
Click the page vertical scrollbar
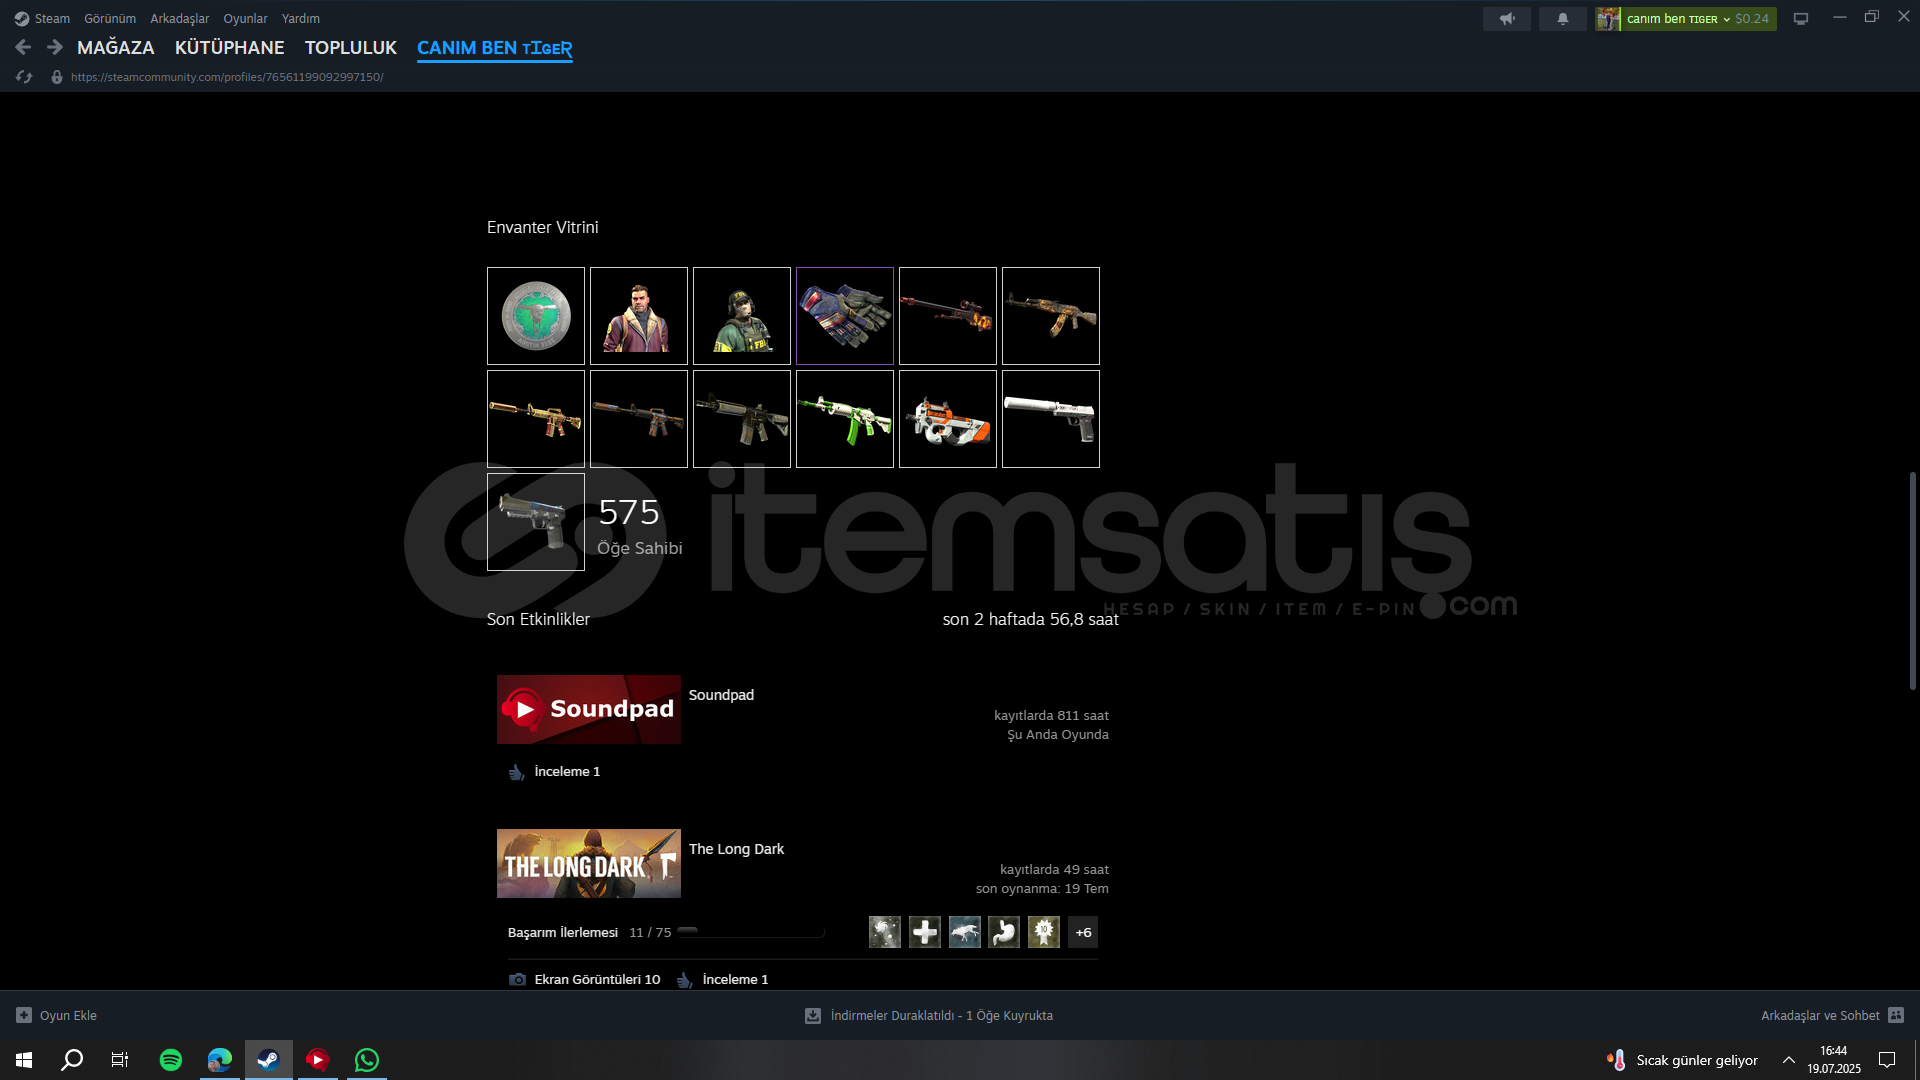click(x=1913, y=580)
